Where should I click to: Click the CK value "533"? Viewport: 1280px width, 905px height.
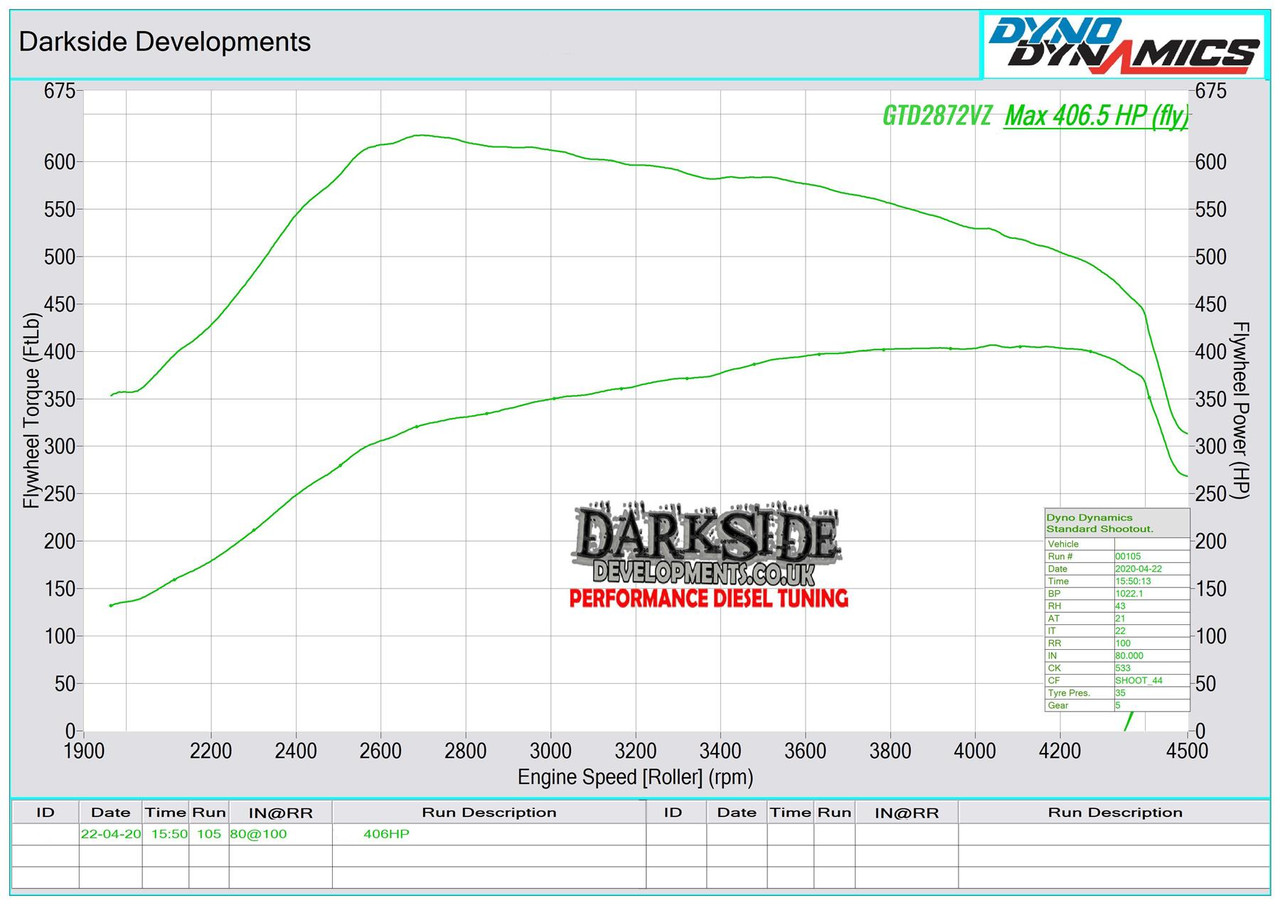pos(1123,668)
